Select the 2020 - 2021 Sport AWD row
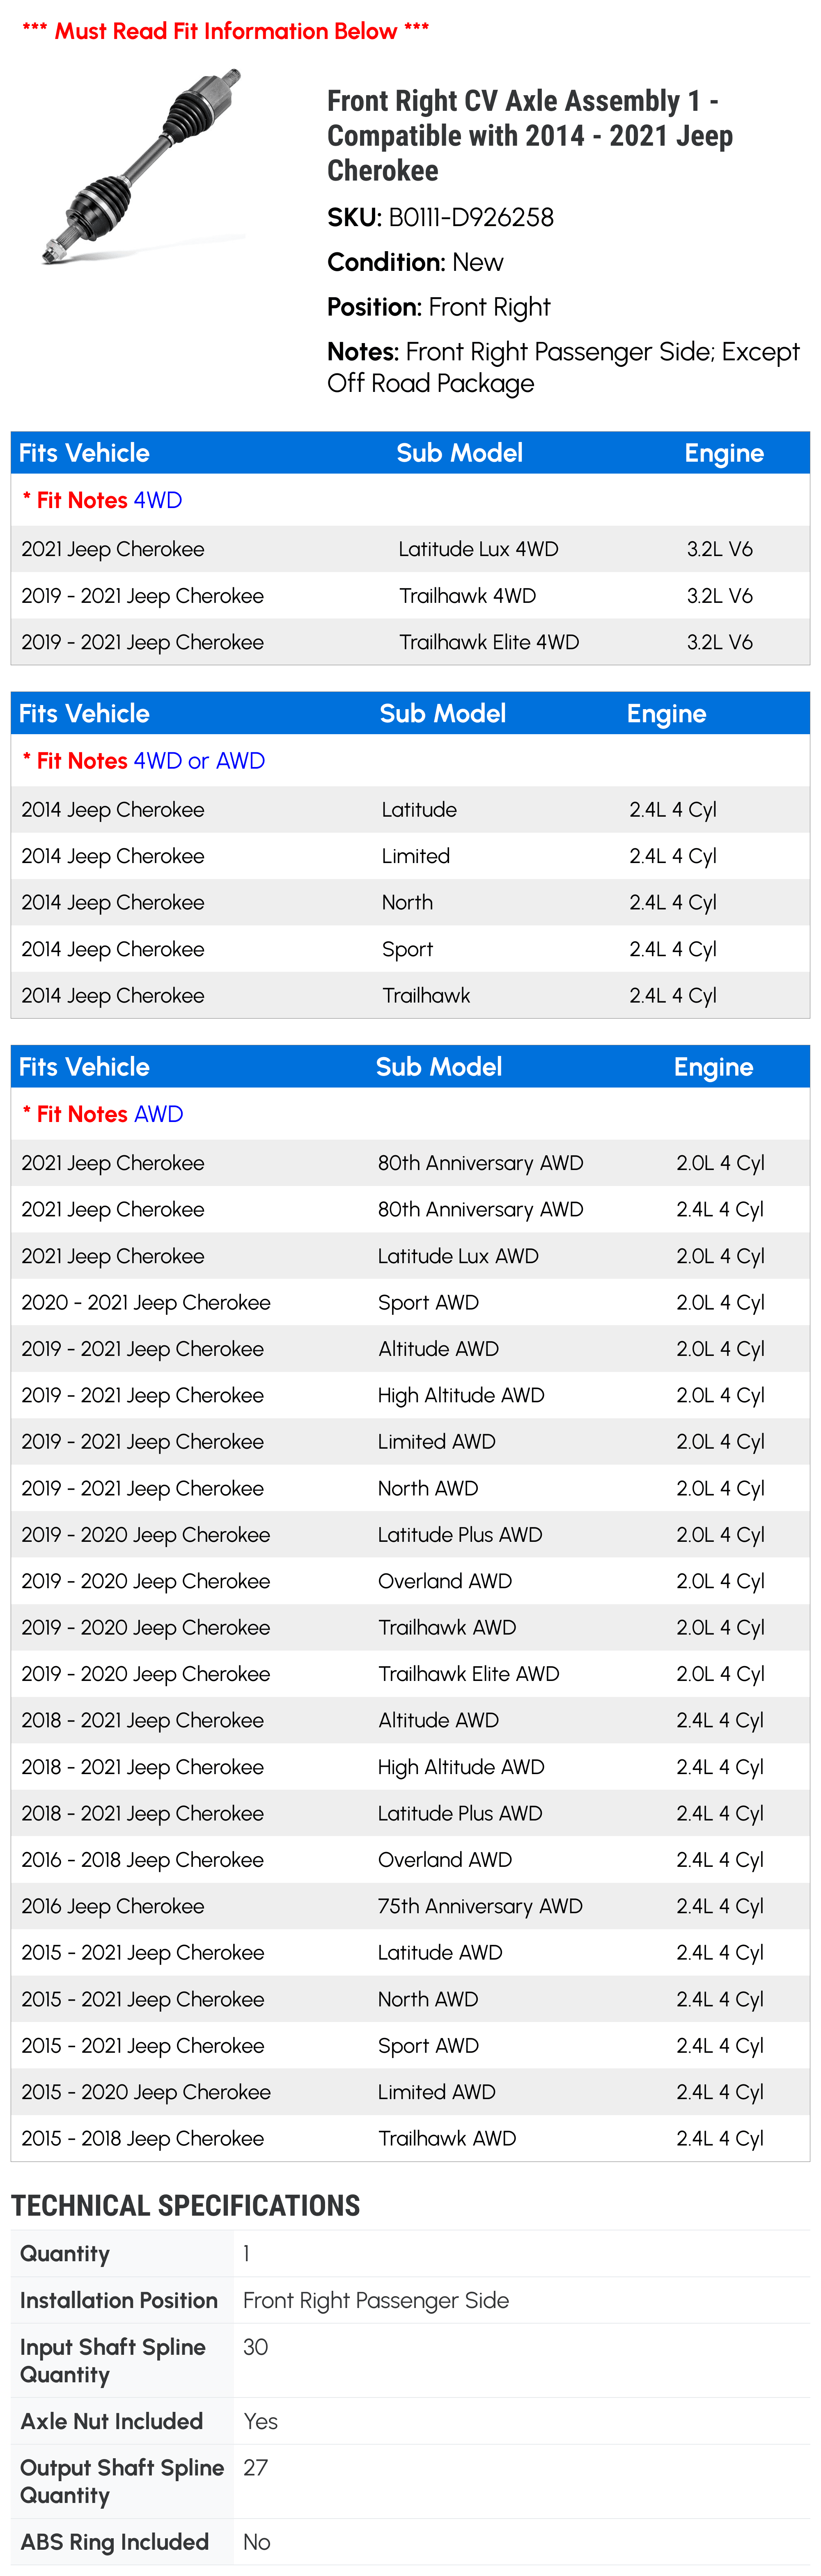This screenshot has height=2576, width=821. point(410,1302)
